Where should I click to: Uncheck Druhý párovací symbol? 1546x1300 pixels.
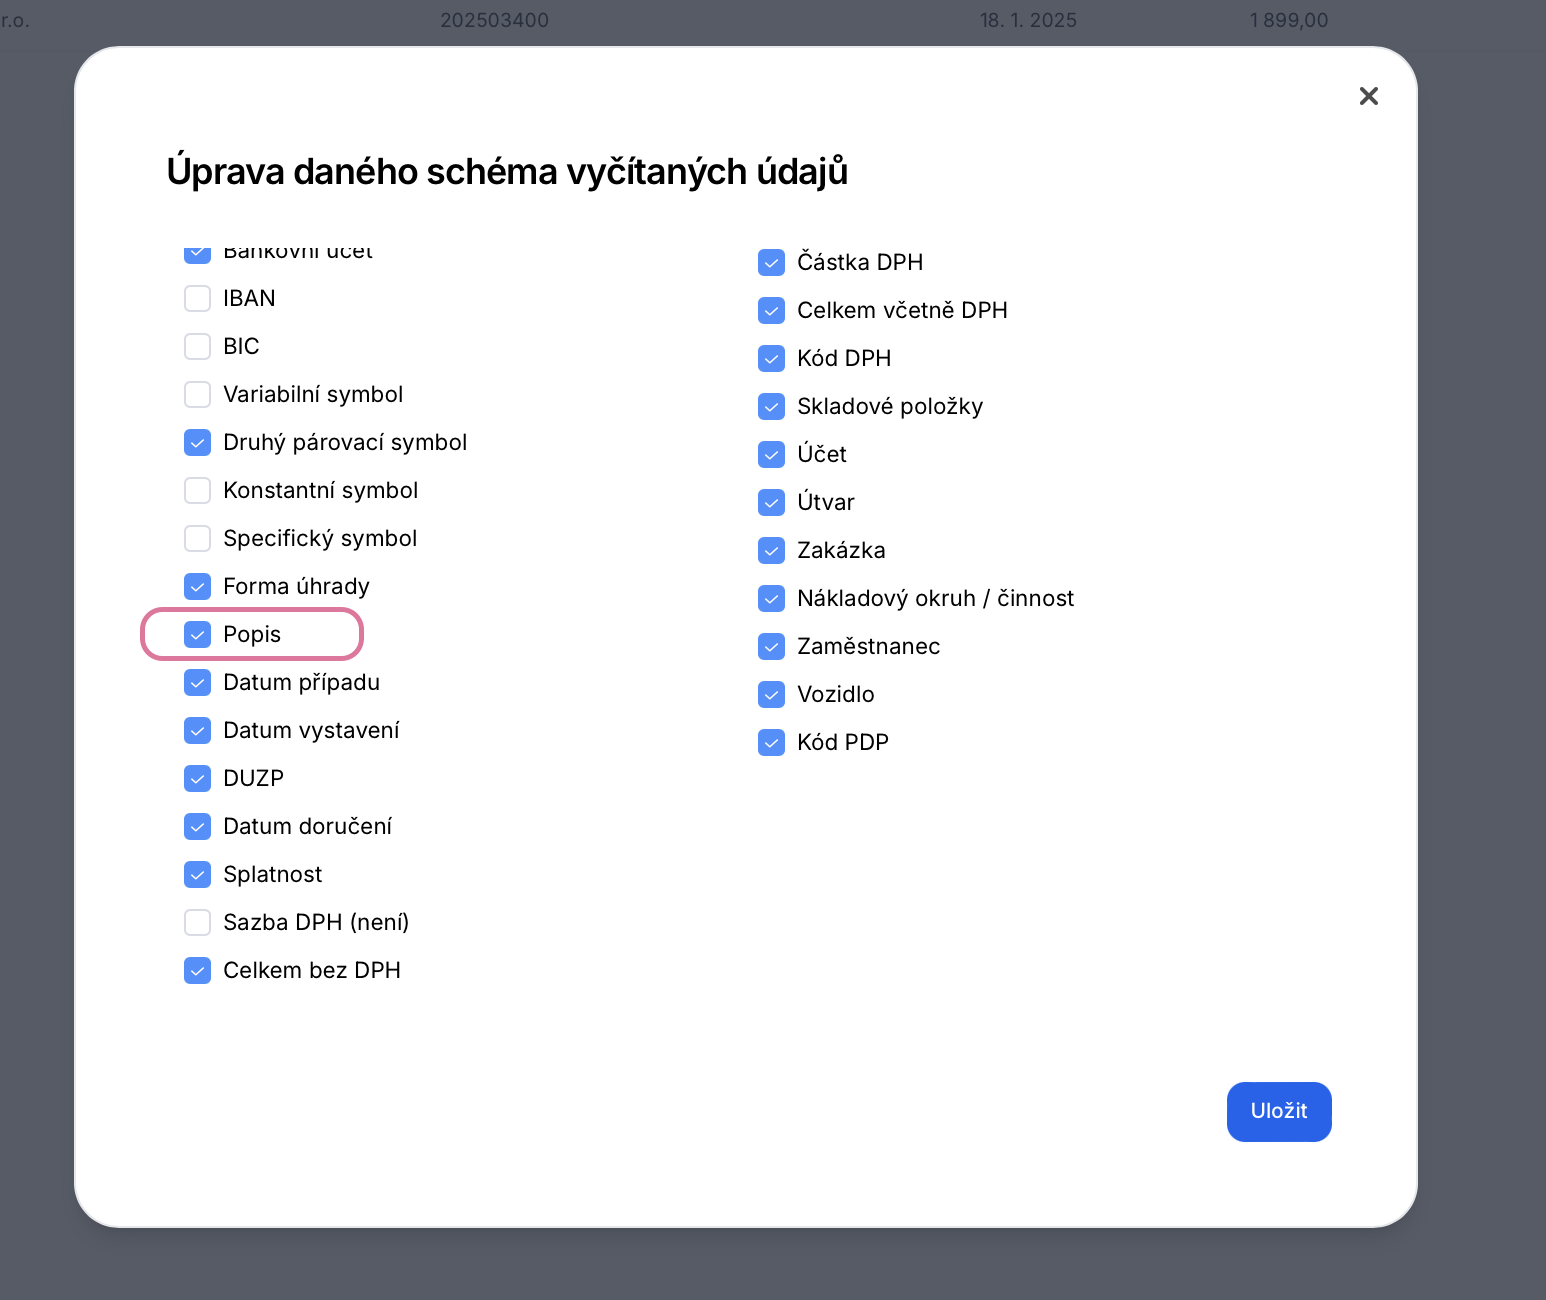click(198, 443)
